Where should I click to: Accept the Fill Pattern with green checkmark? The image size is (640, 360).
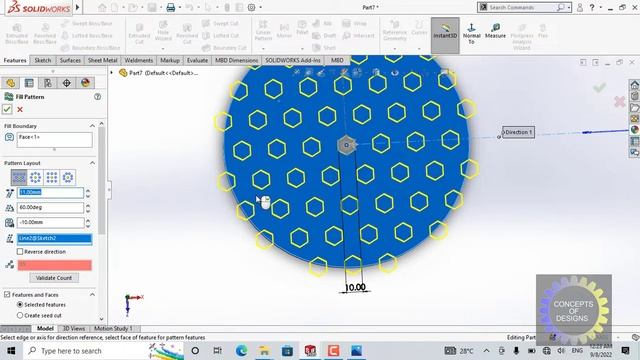(x=7, y=109)
